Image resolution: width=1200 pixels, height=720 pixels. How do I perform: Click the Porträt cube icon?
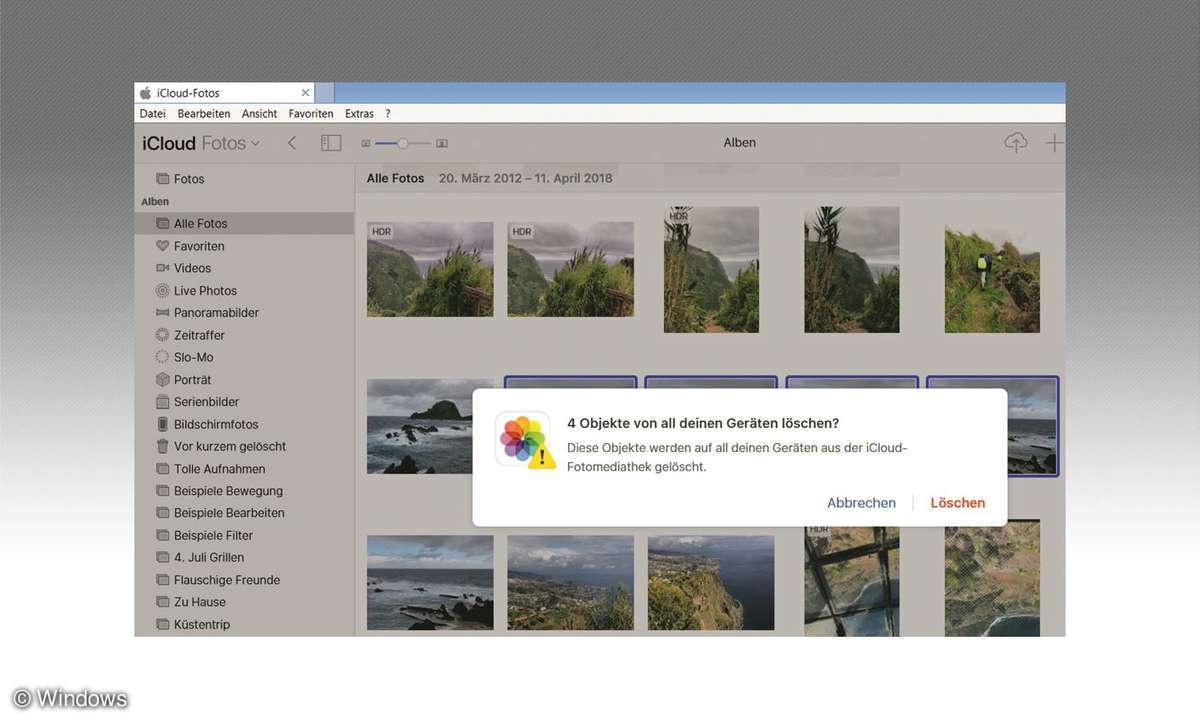[162, 380]
